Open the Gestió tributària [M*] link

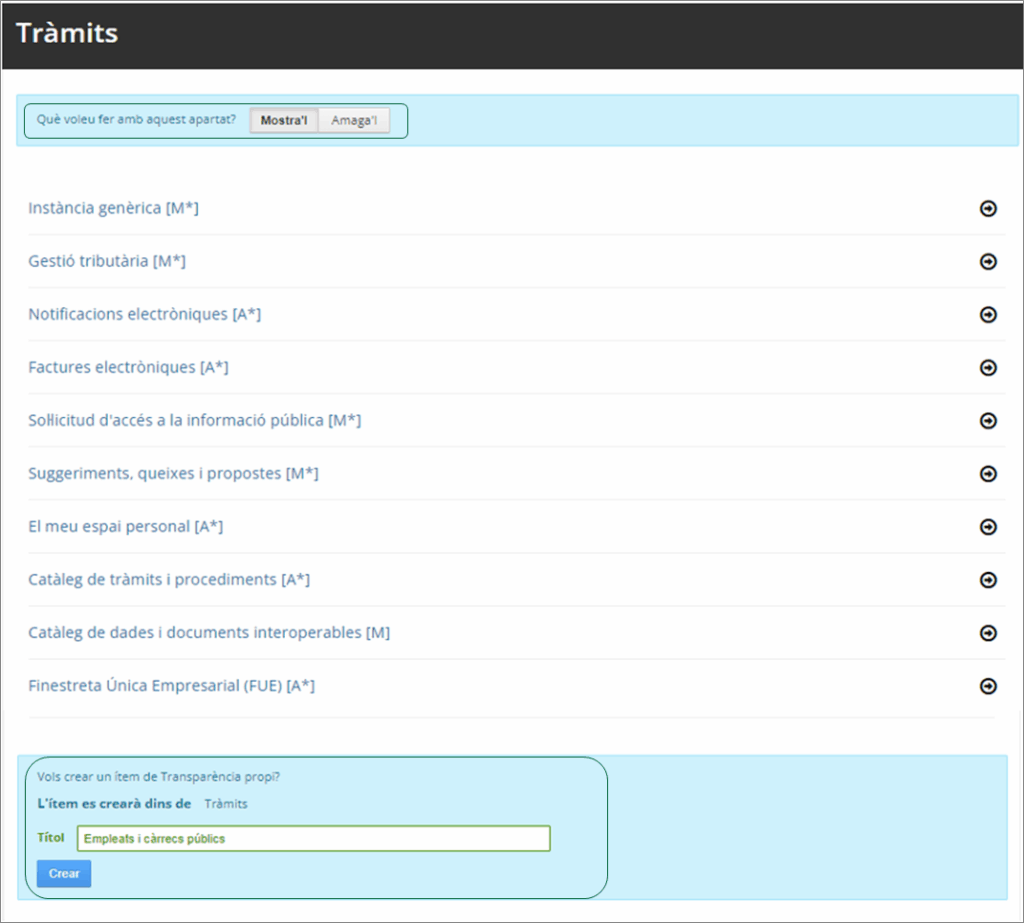pyautogui.click(x=107, y=261)
